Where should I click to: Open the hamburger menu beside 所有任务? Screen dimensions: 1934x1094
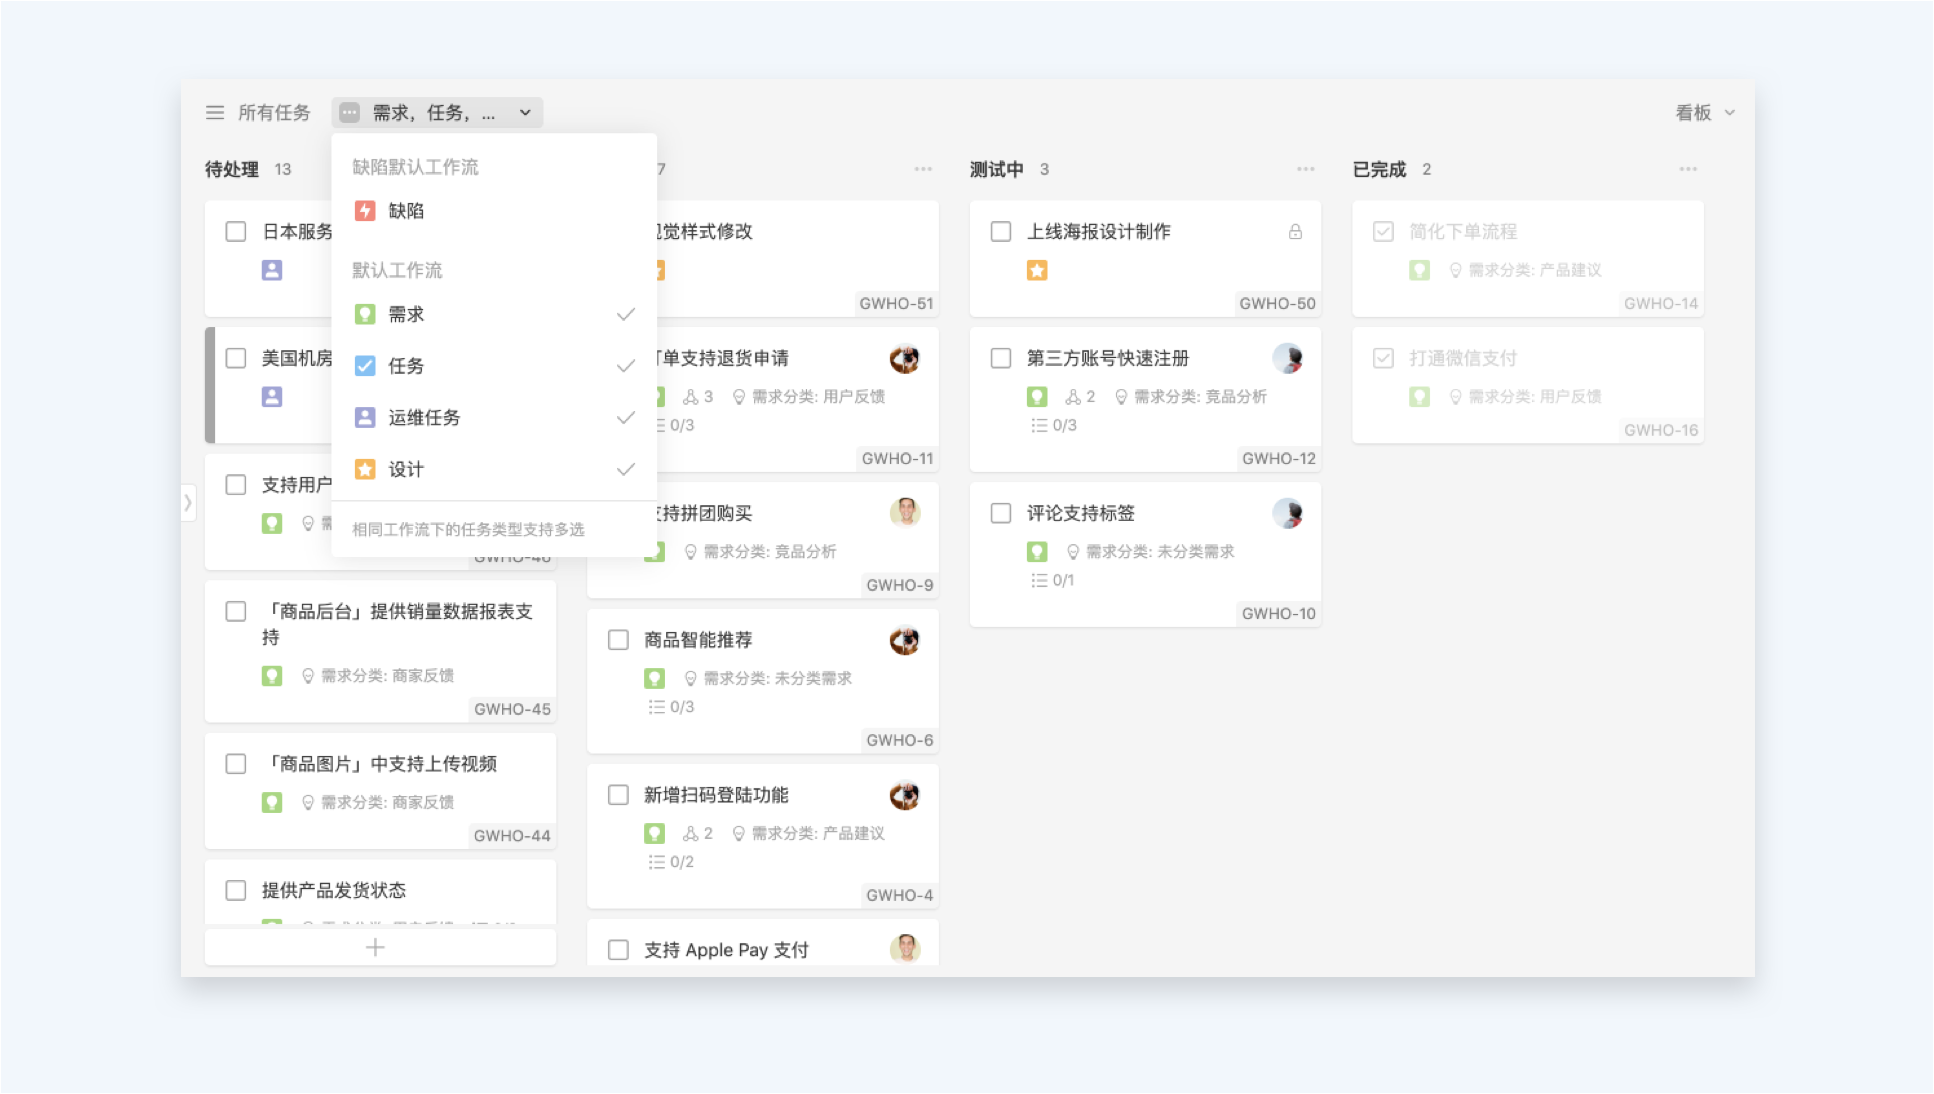[214, 113]
